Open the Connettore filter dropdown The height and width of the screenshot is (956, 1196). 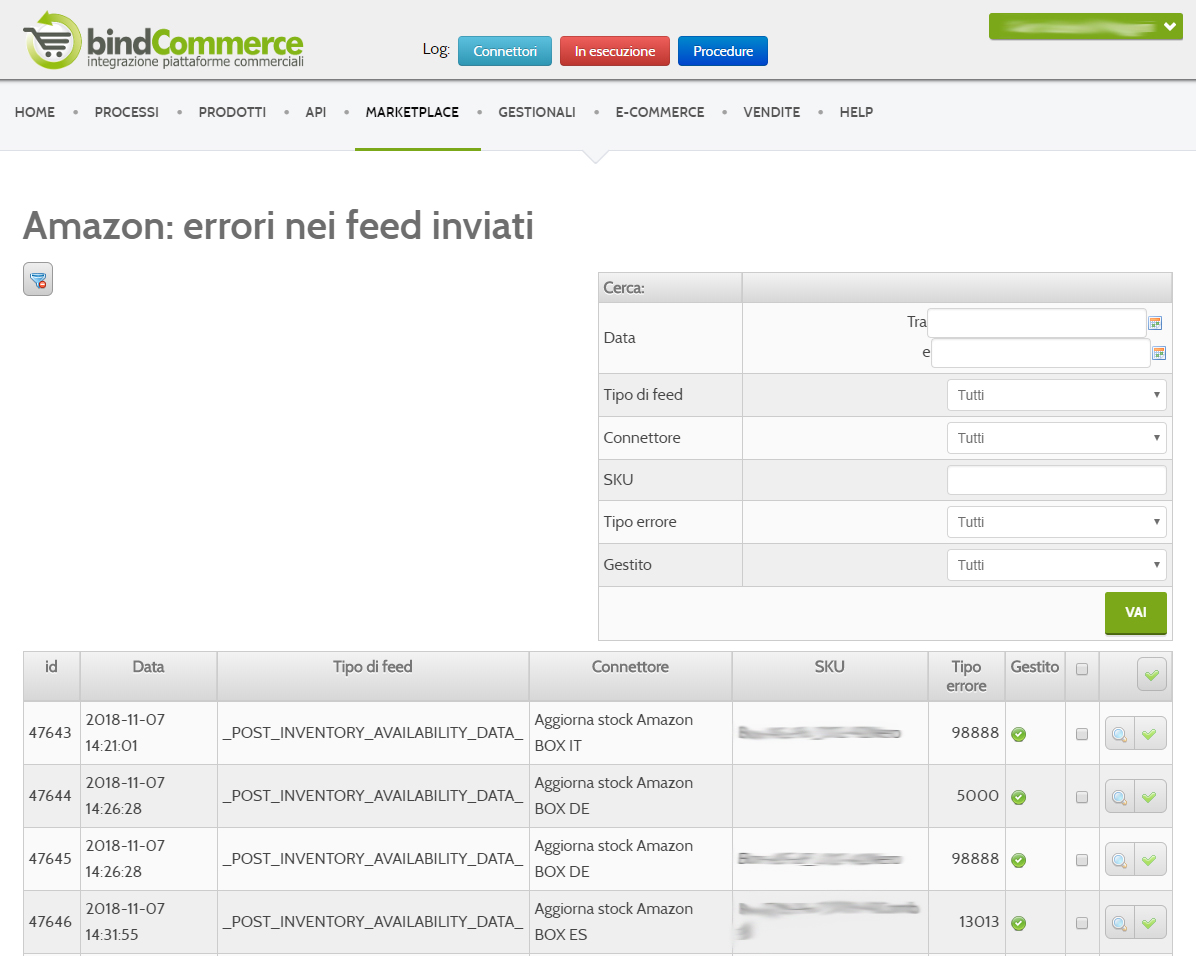click(1056, 438)
